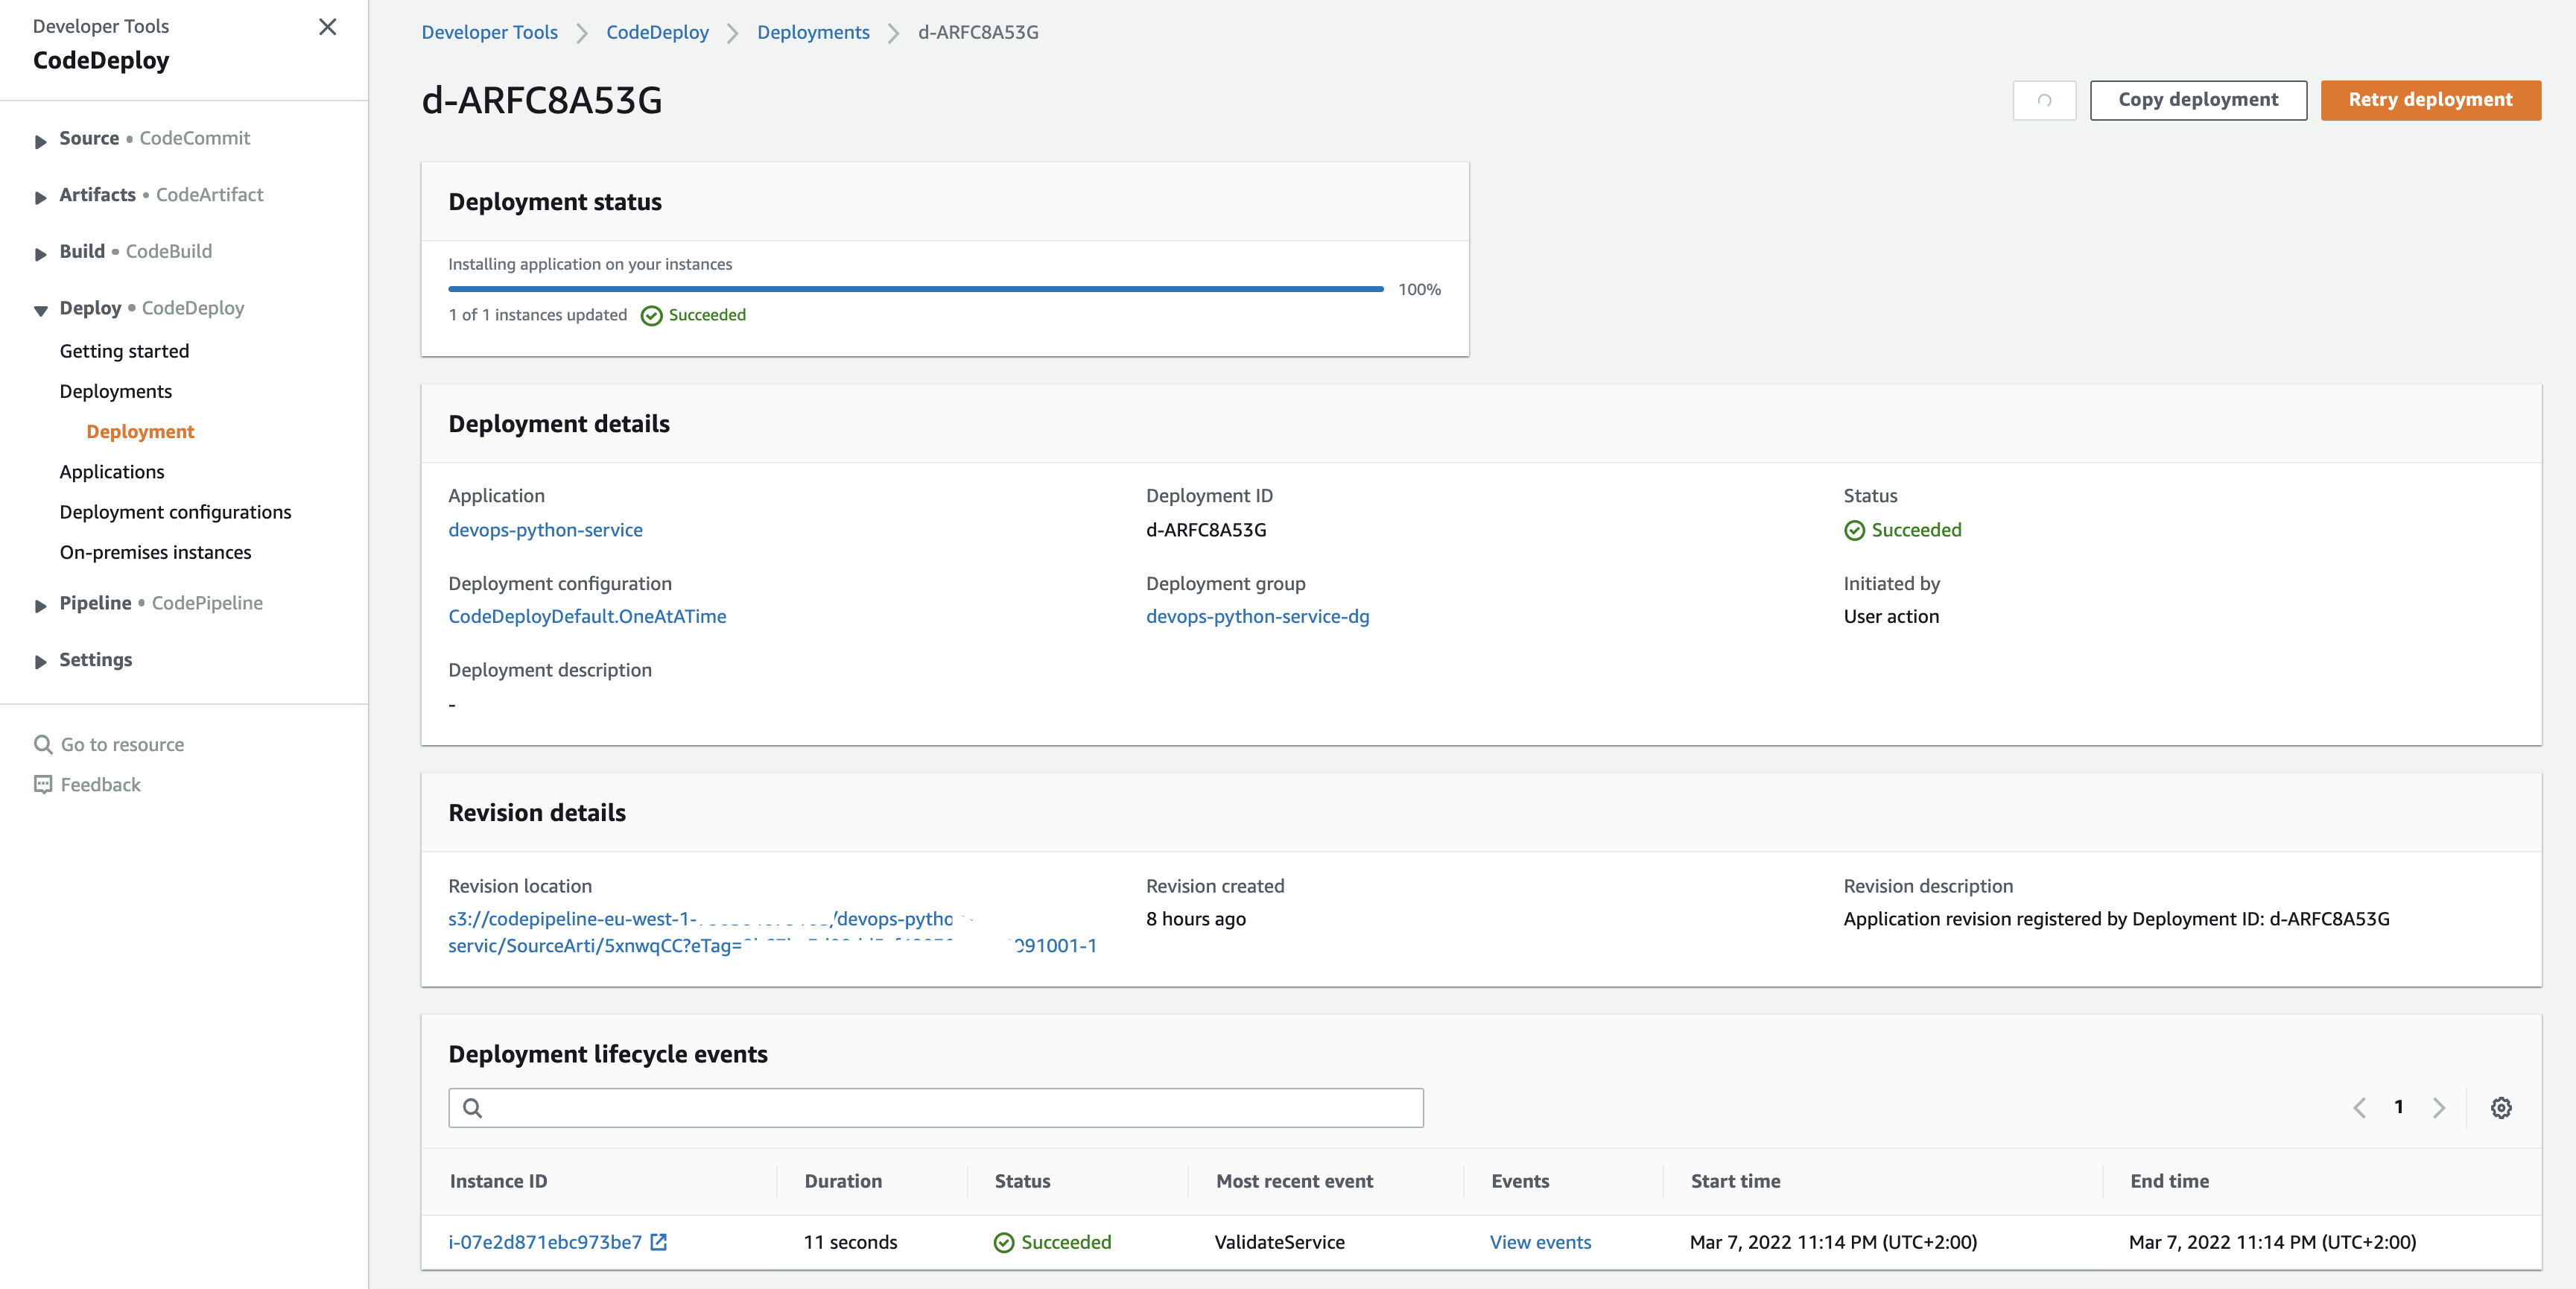Go to next page of lifecycle events
Viewport: 2576px width, 1289px height.
point(2438,1107)
